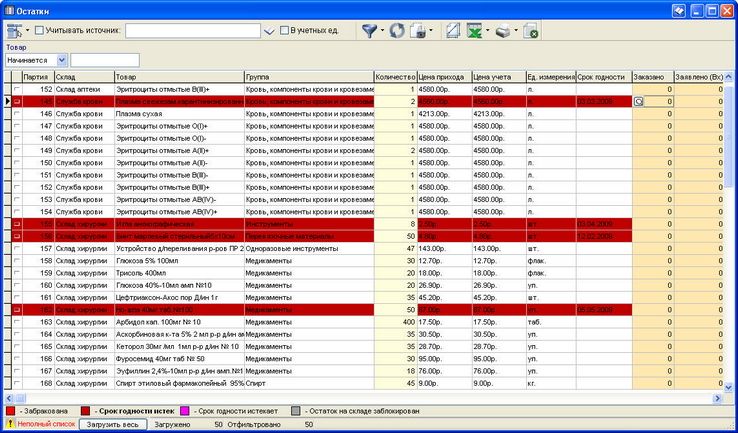Click the lookup icon in Заказано cell of row 145
The height and width of the screenshot is (433, 738).
click(638, 101)
